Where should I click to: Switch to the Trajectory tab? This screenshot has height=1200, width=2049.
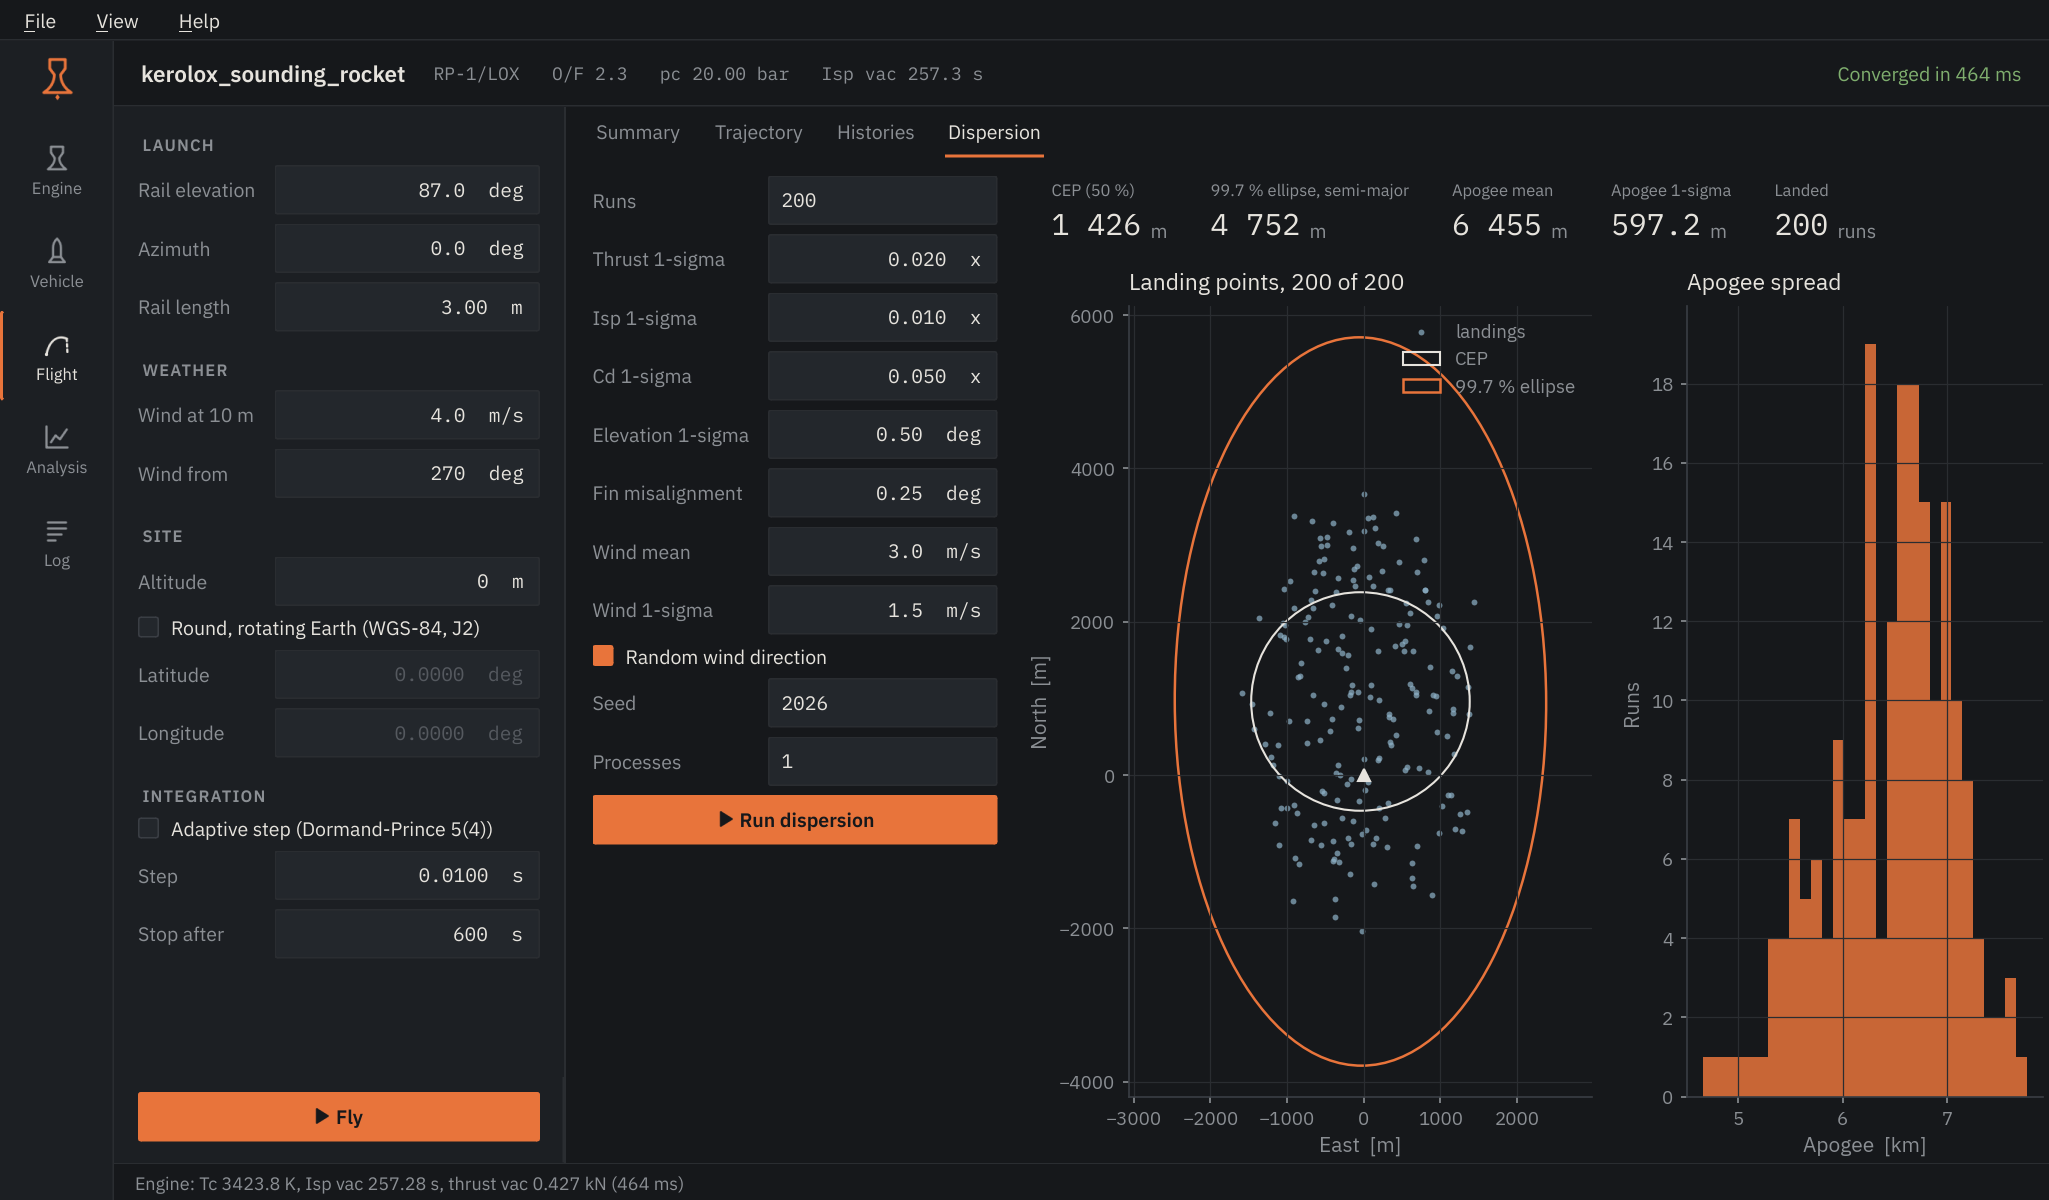coord(758,132)
